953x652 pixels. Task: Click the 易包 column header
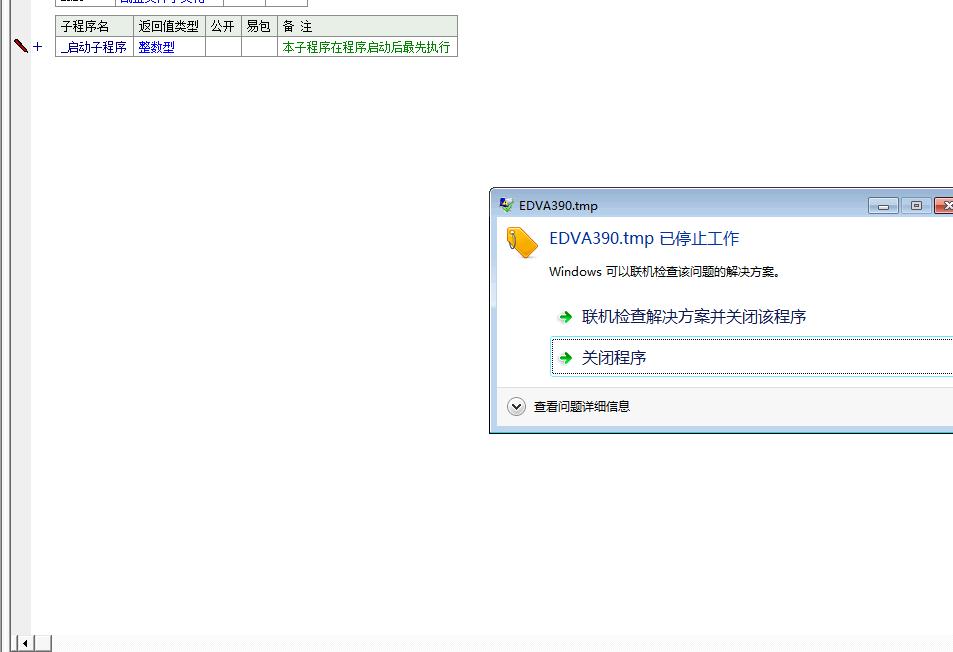pos(259,26)
